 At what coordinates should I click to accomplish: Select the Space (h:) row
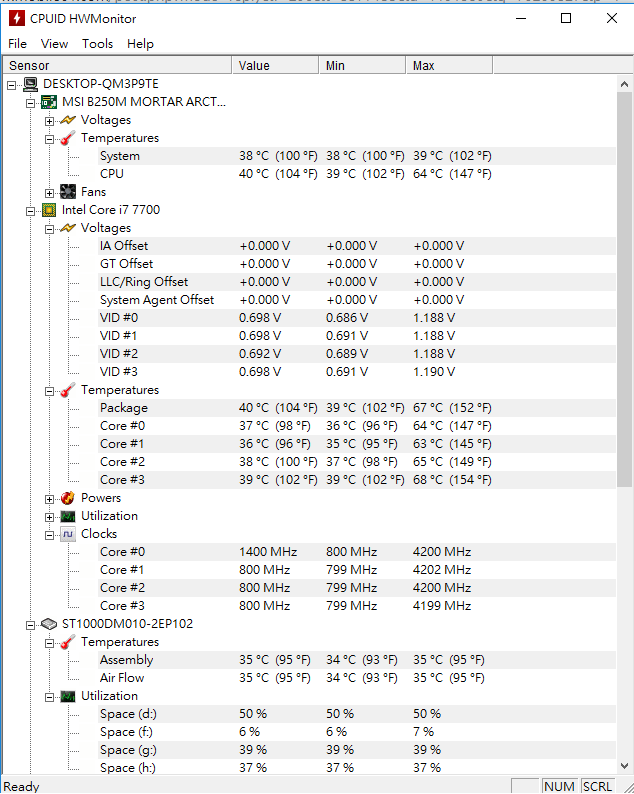pos(357,768)
